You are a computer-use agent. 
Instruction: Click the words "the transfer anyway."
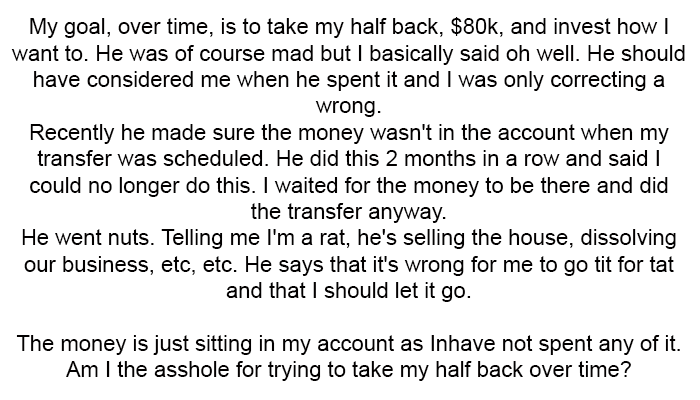[x=349, y=212]
